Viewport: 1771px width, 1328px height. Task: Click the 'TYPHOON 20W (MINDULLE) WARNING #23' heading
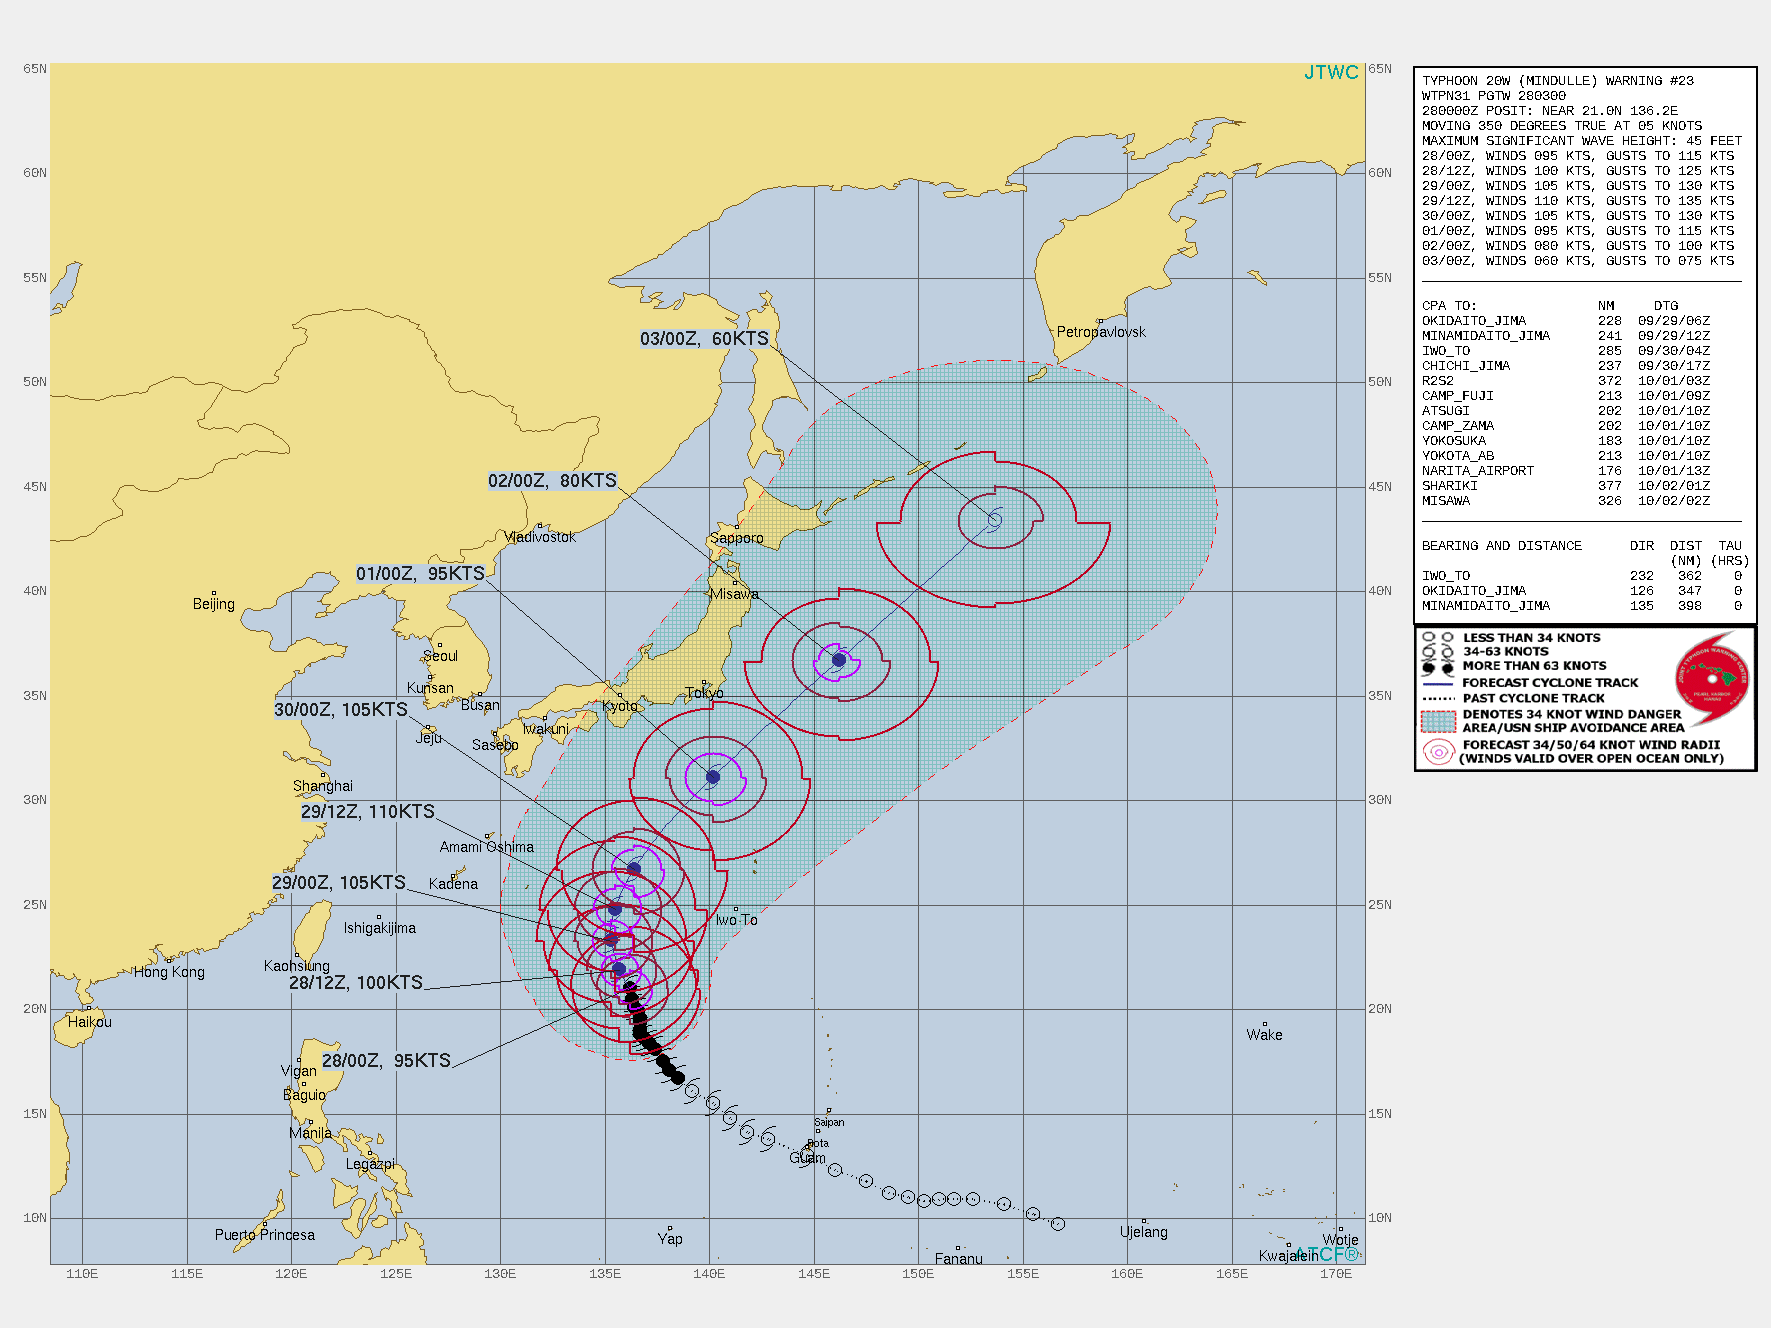(x=1558, y=81)
